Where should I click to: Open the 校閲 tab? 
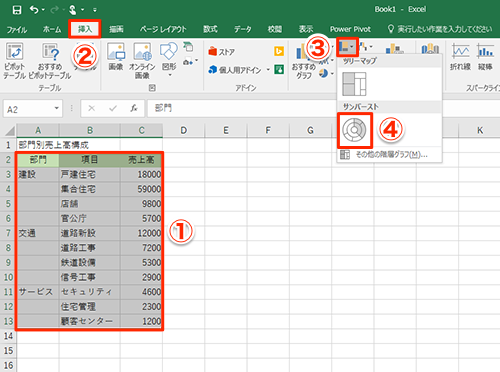point(275,30)
